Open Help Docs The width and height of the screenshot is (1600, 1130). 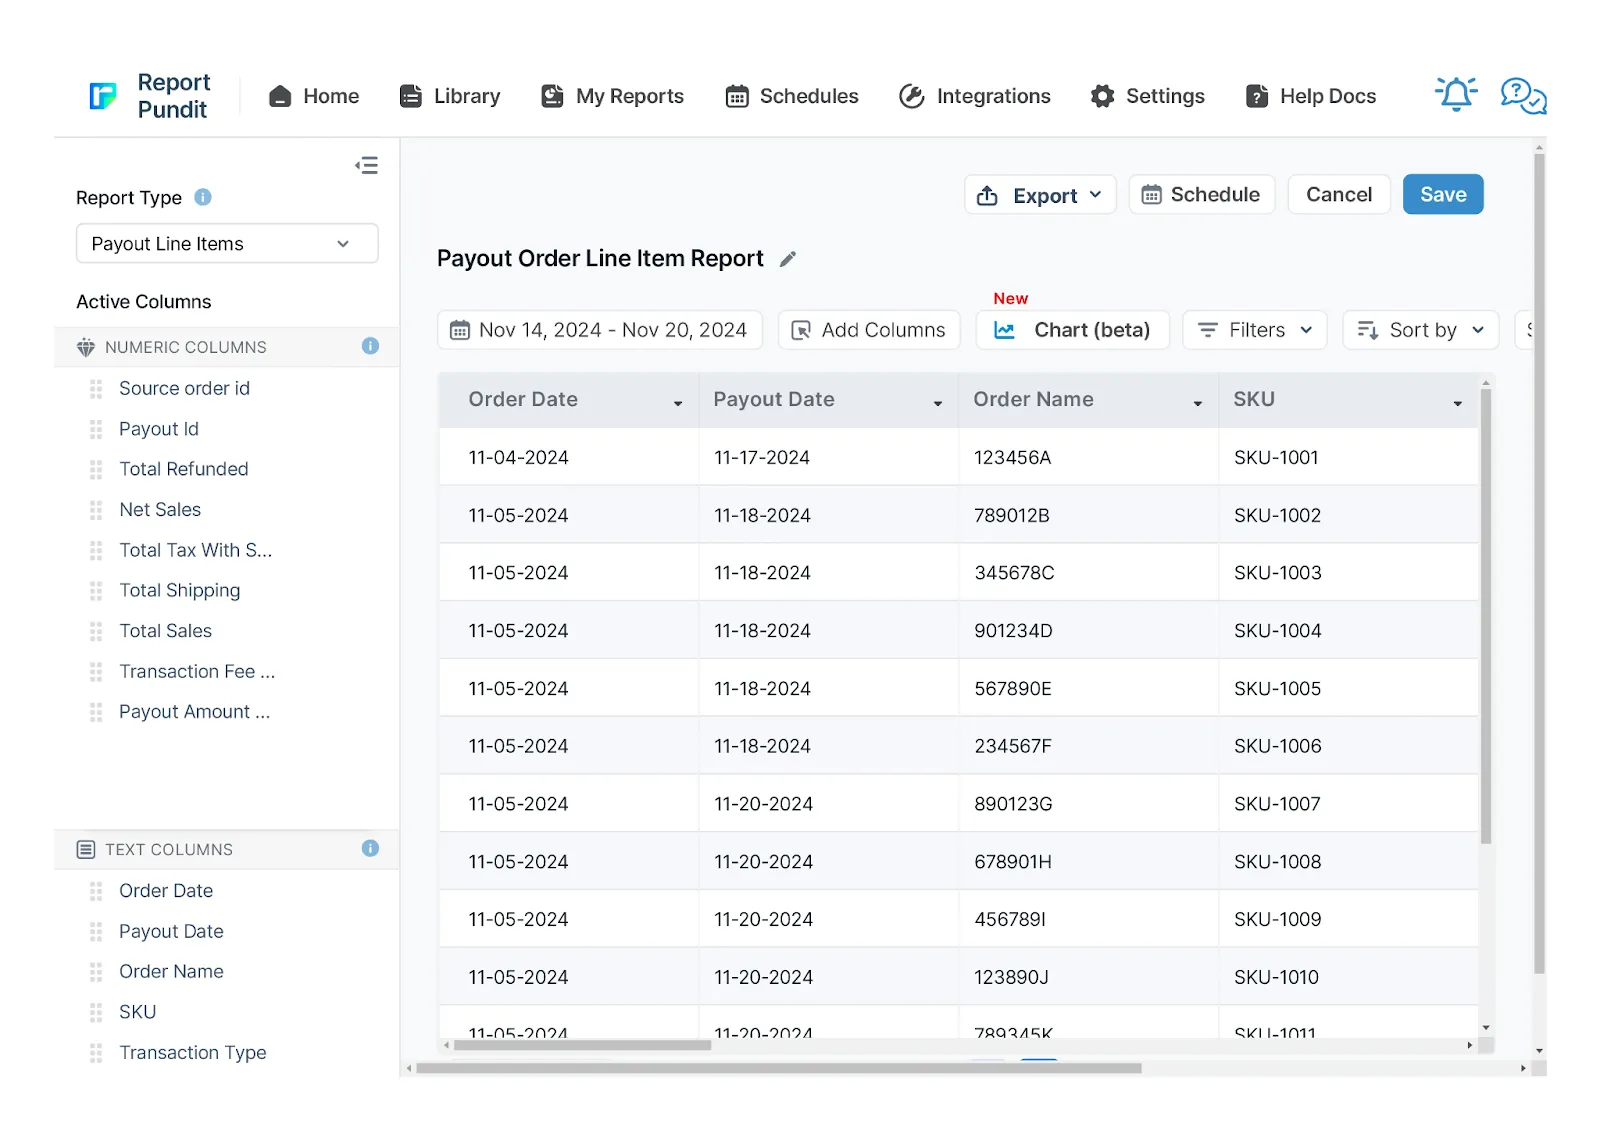pos(1311,96)
